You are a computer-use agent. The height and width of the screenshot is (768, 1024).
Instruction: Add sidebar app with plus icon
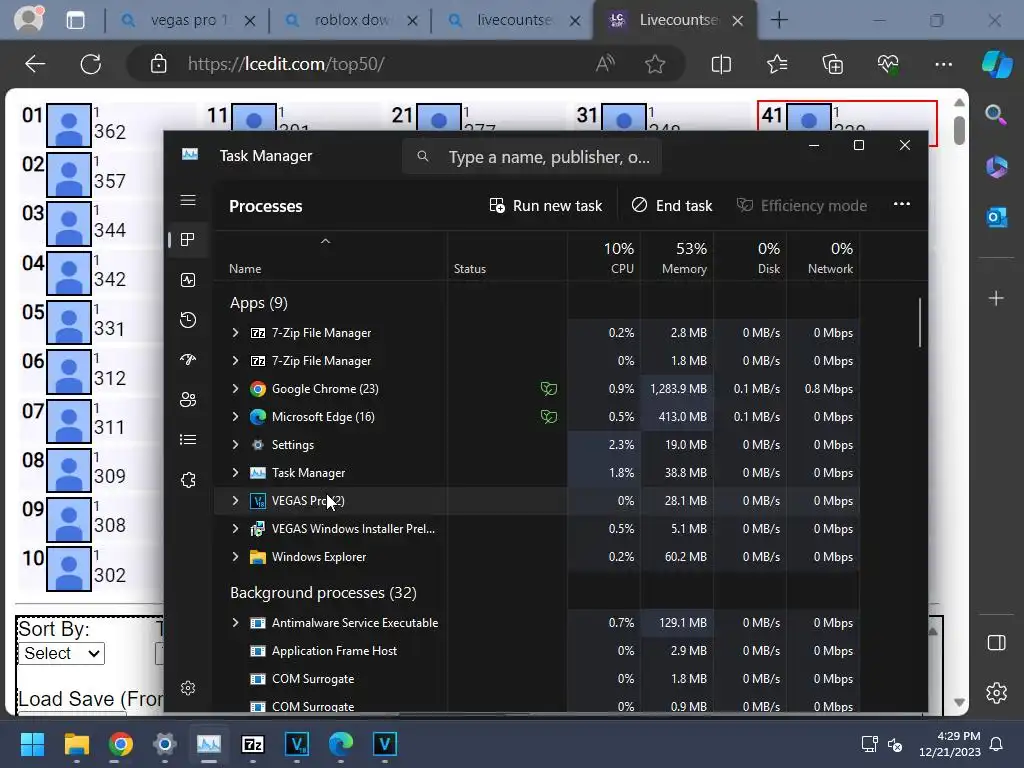996,298
